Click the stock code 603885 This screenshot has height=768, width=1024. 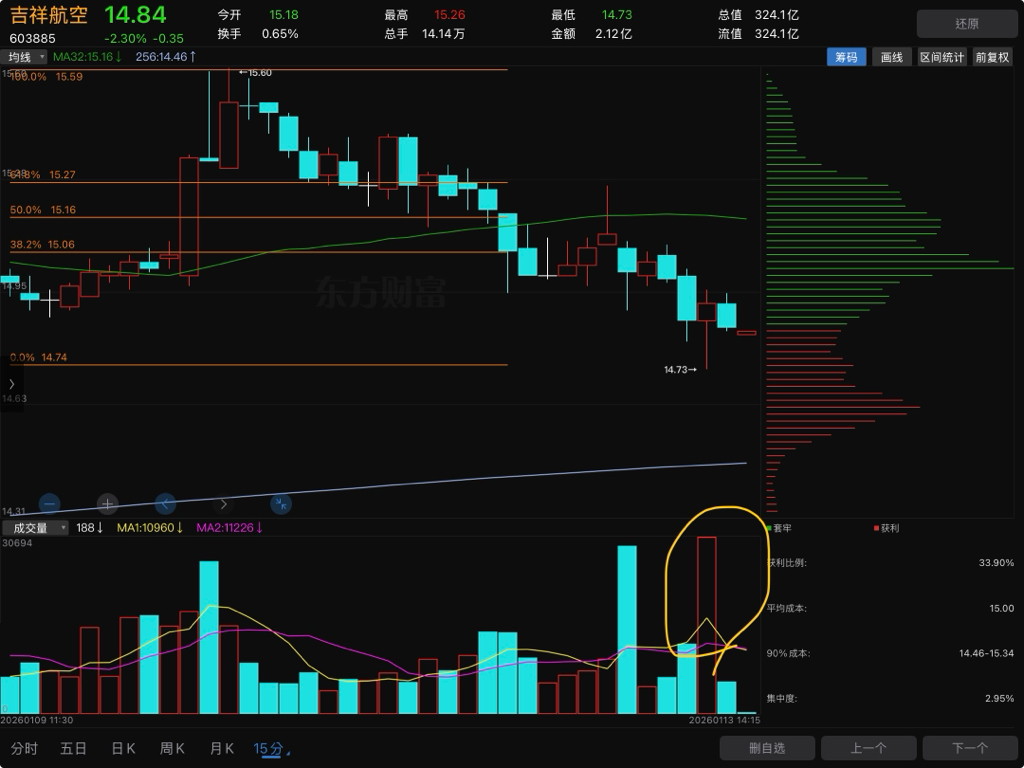[33, 39]
